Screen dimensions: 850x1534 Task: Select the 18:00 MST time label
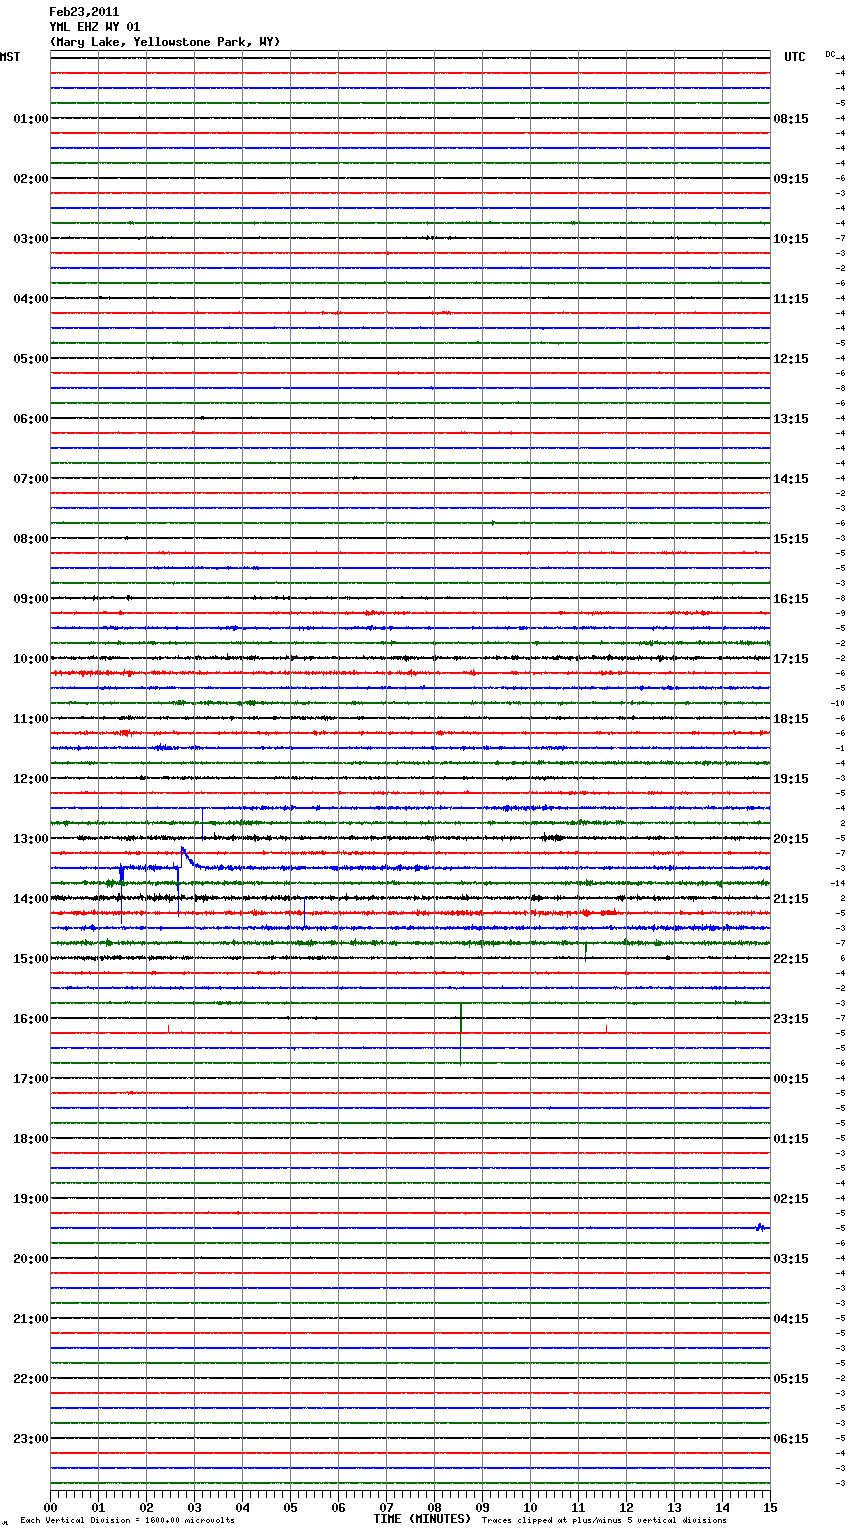pos(31,1139)
